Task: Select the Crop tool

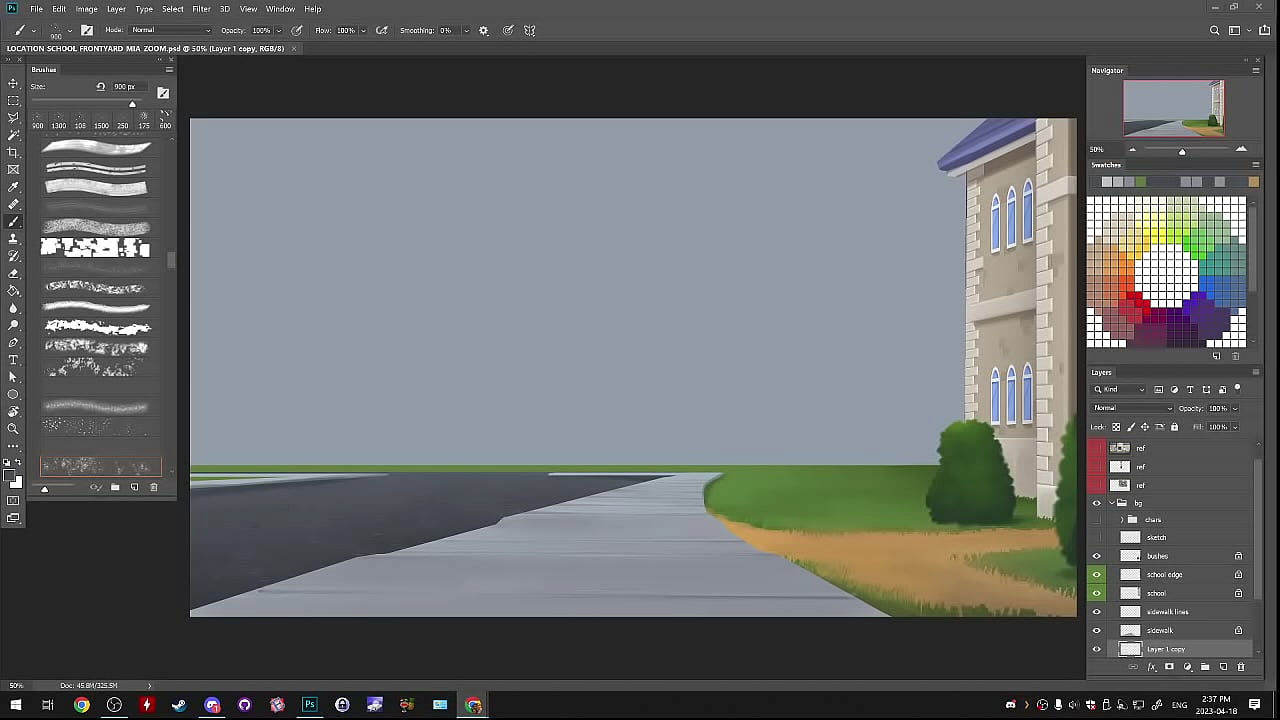Action: [x=13, y=152]
